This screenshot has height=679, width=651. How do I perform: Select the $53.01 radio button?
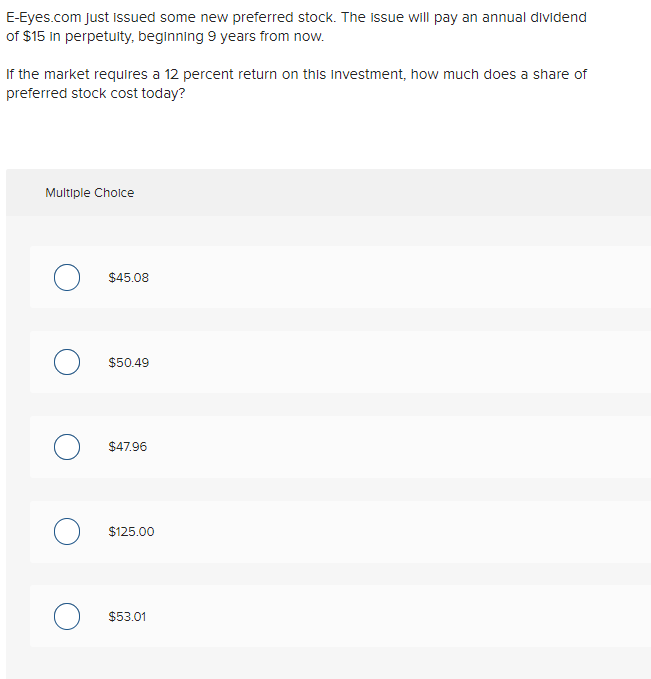tap(67, 617)
